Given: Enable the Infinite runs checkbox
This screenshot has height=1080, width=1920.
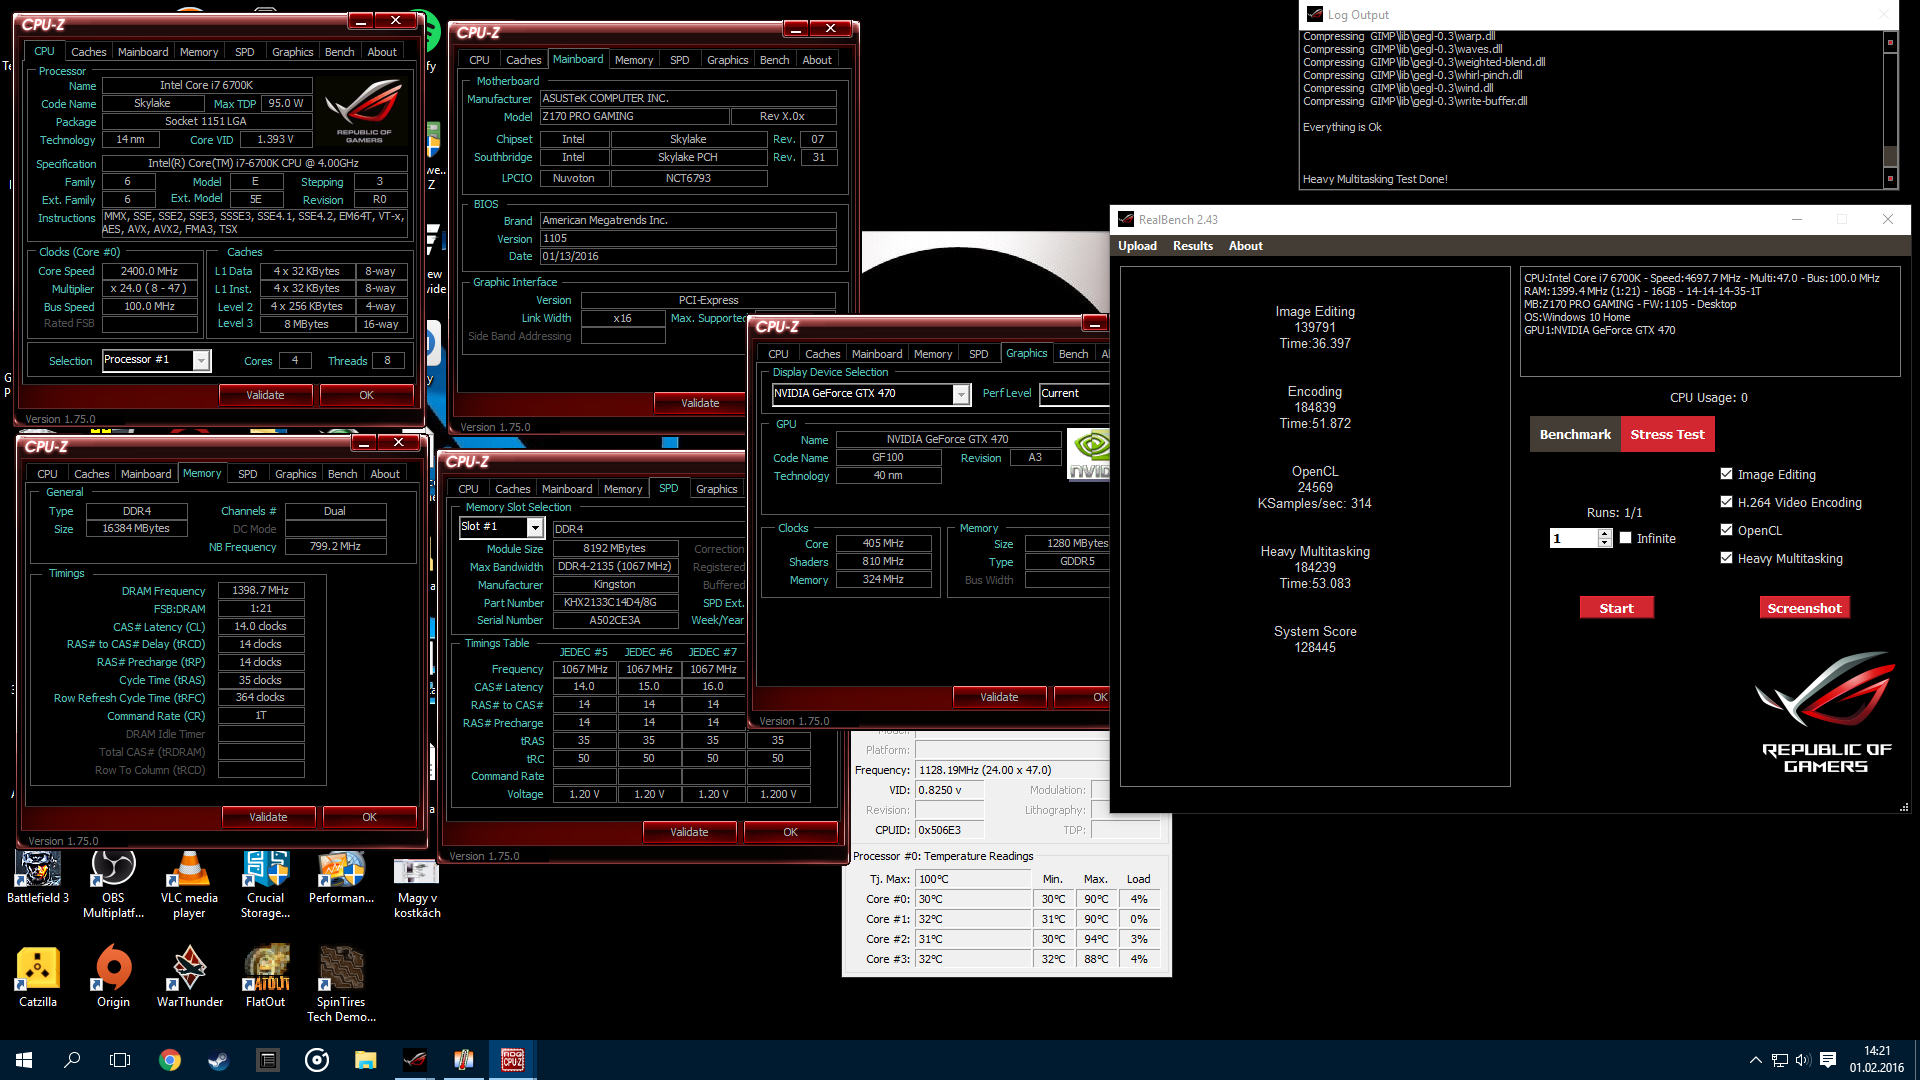Looking at the screenshot, I should tap(1625, 538).
